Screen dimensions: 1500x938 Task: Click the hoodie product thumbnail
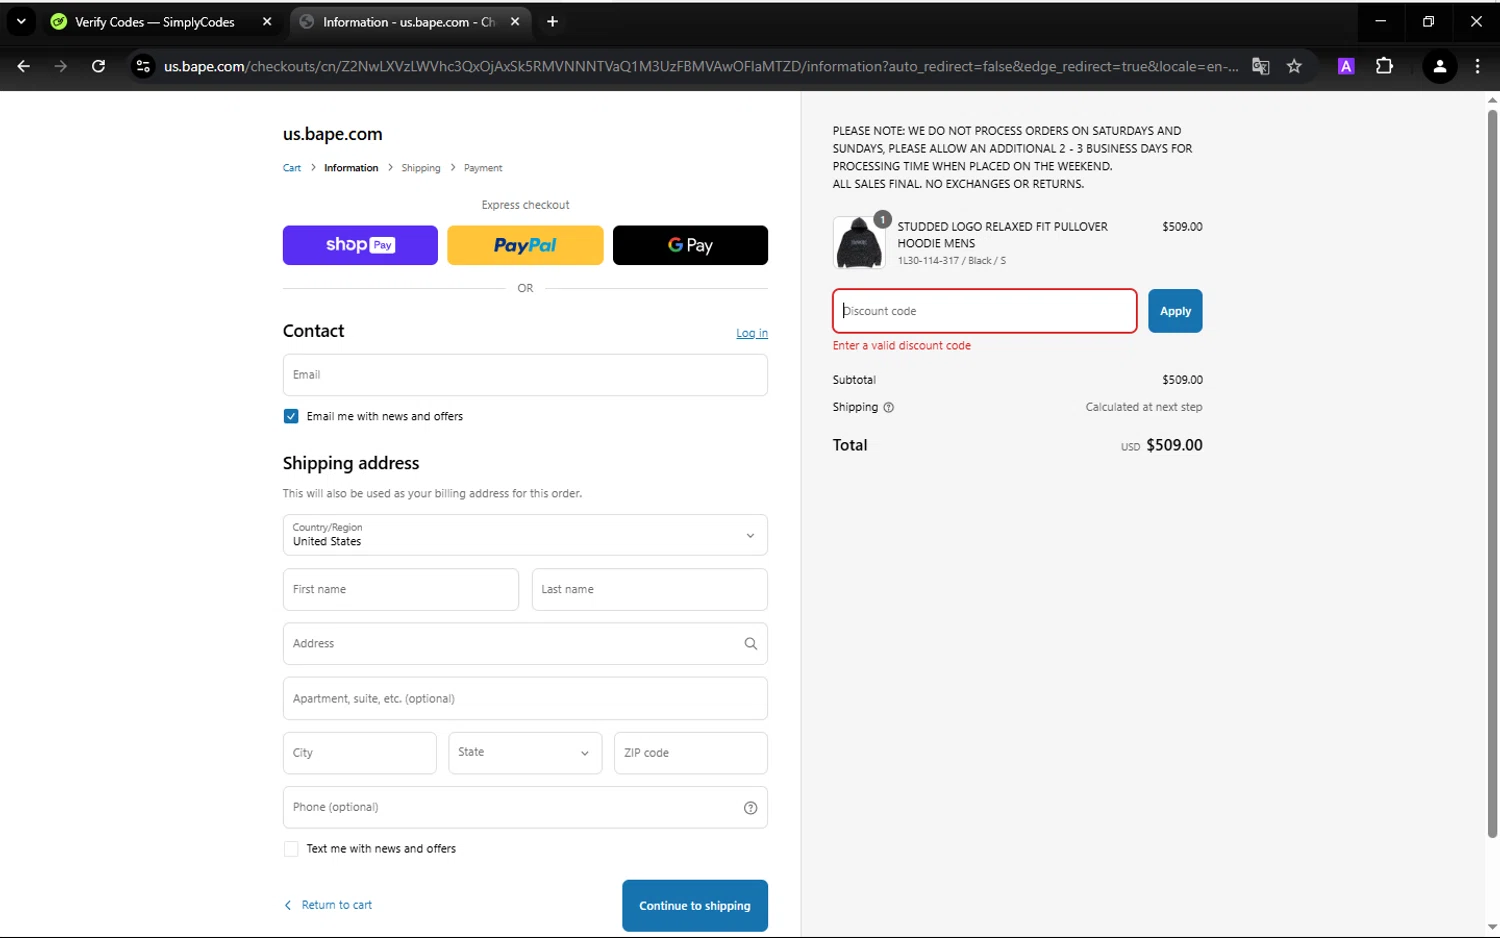pos(858,242)
